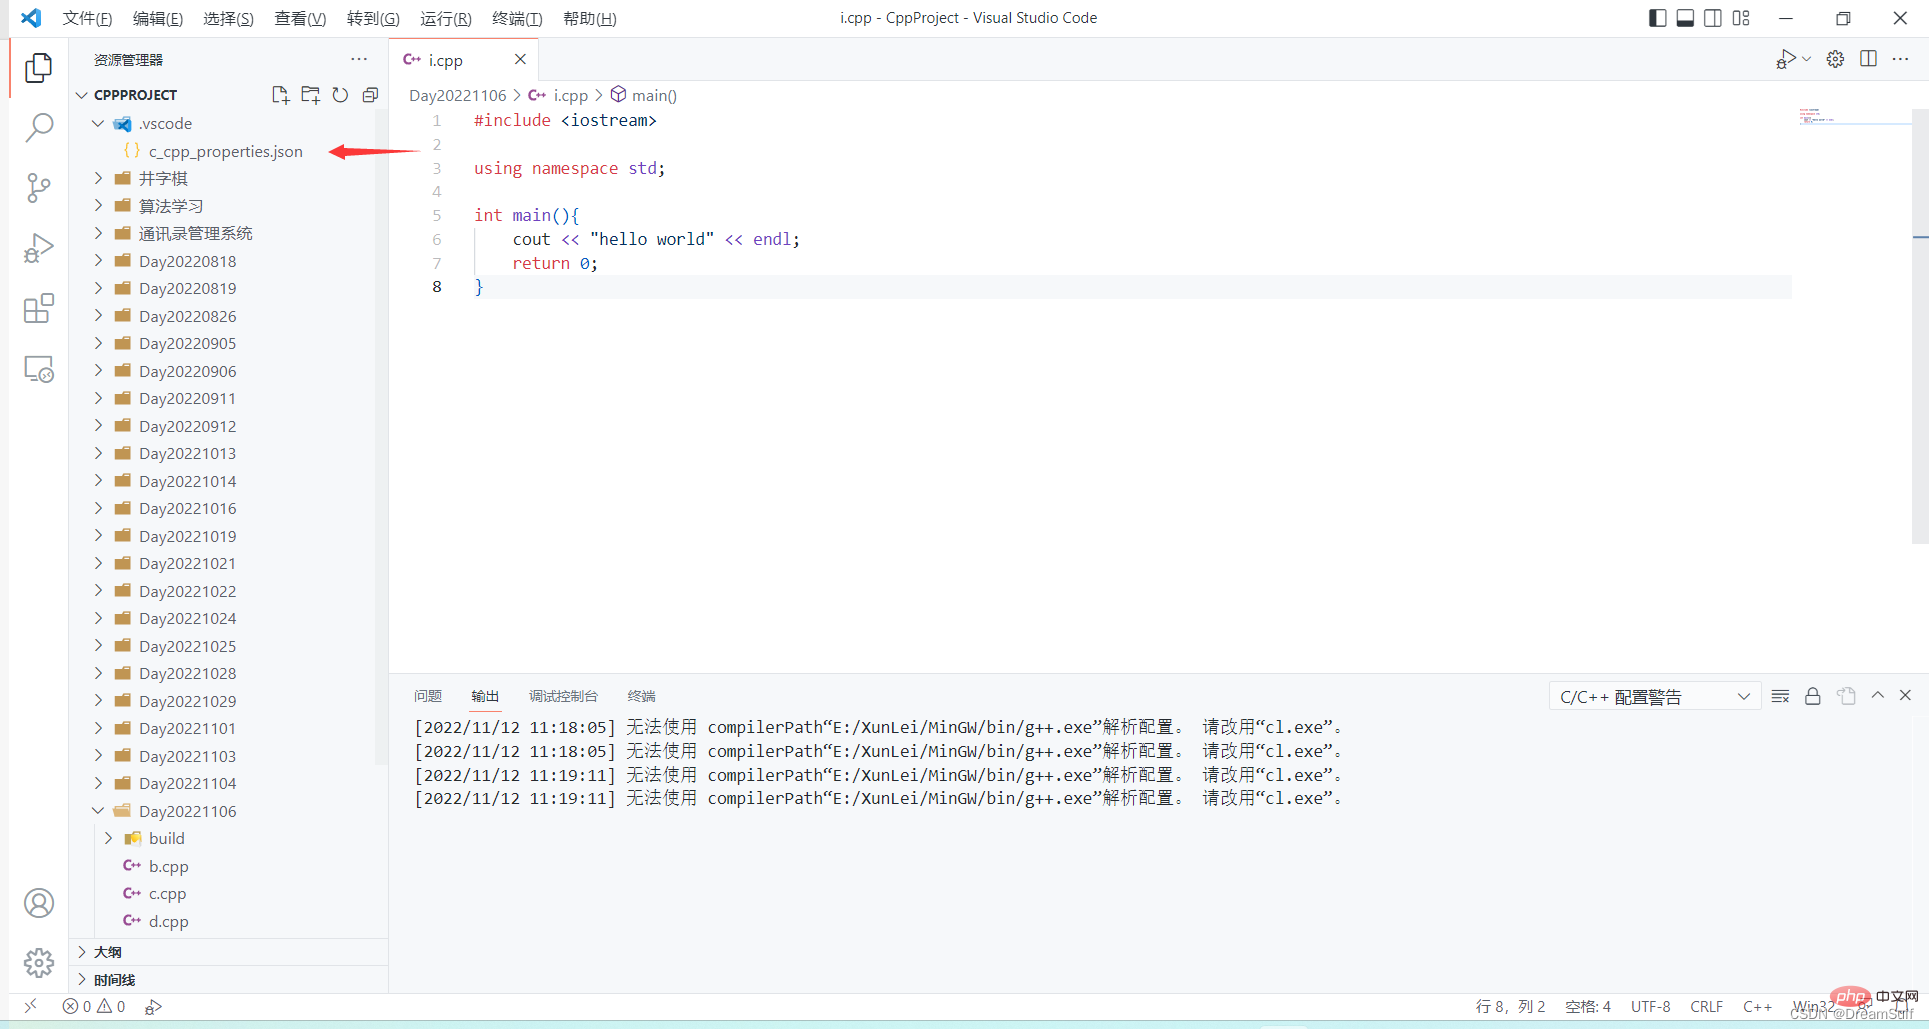Split the editor to the right

tap(1868, 59)
